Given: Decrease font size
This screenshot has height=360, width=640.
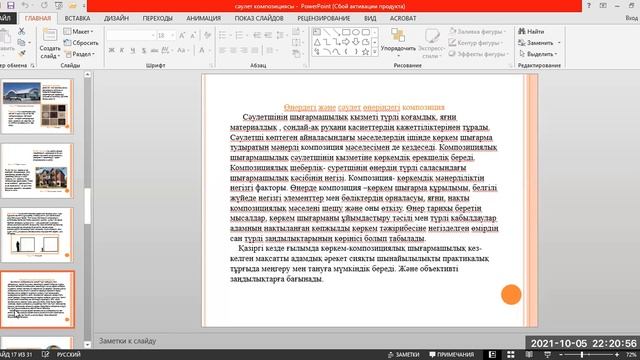Looking at the screenshot, I should pos(193,36).
